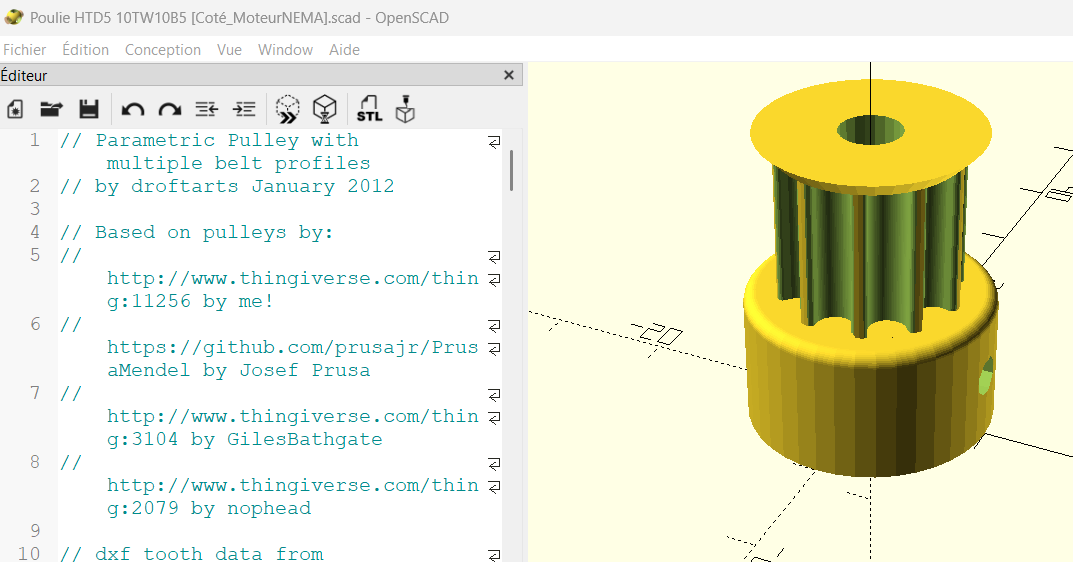Click the "g:3104 by GilesBathgate" text

point(244,439)
